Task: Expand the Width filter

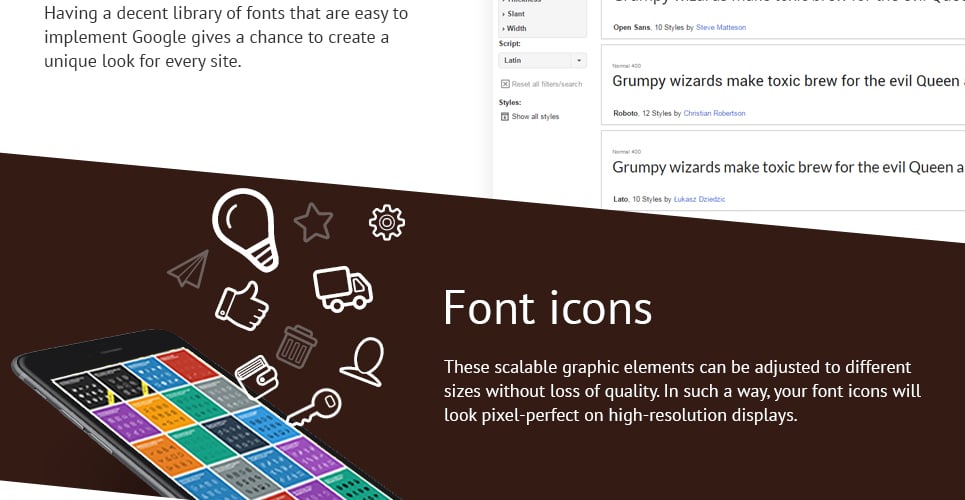Action: tap(515, 28)
